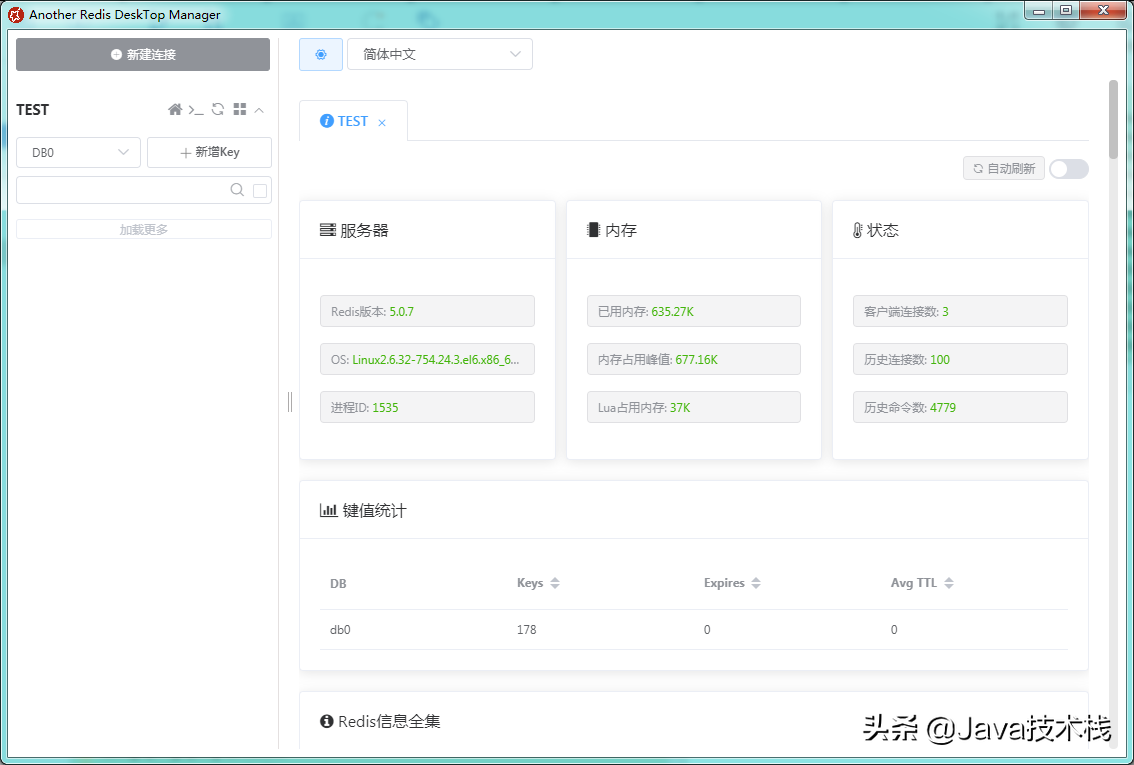Open the grid menu icon for TEST
Viewport: 1134px width, 765px height.
[x=240, y=109]
